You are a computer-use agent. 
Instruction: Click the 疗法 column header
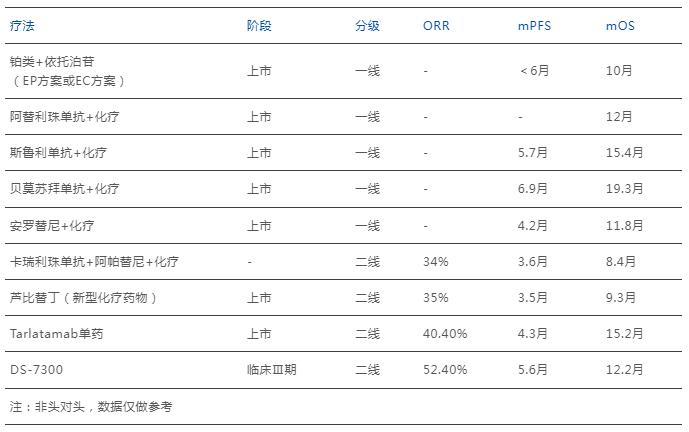coord(22,25)
